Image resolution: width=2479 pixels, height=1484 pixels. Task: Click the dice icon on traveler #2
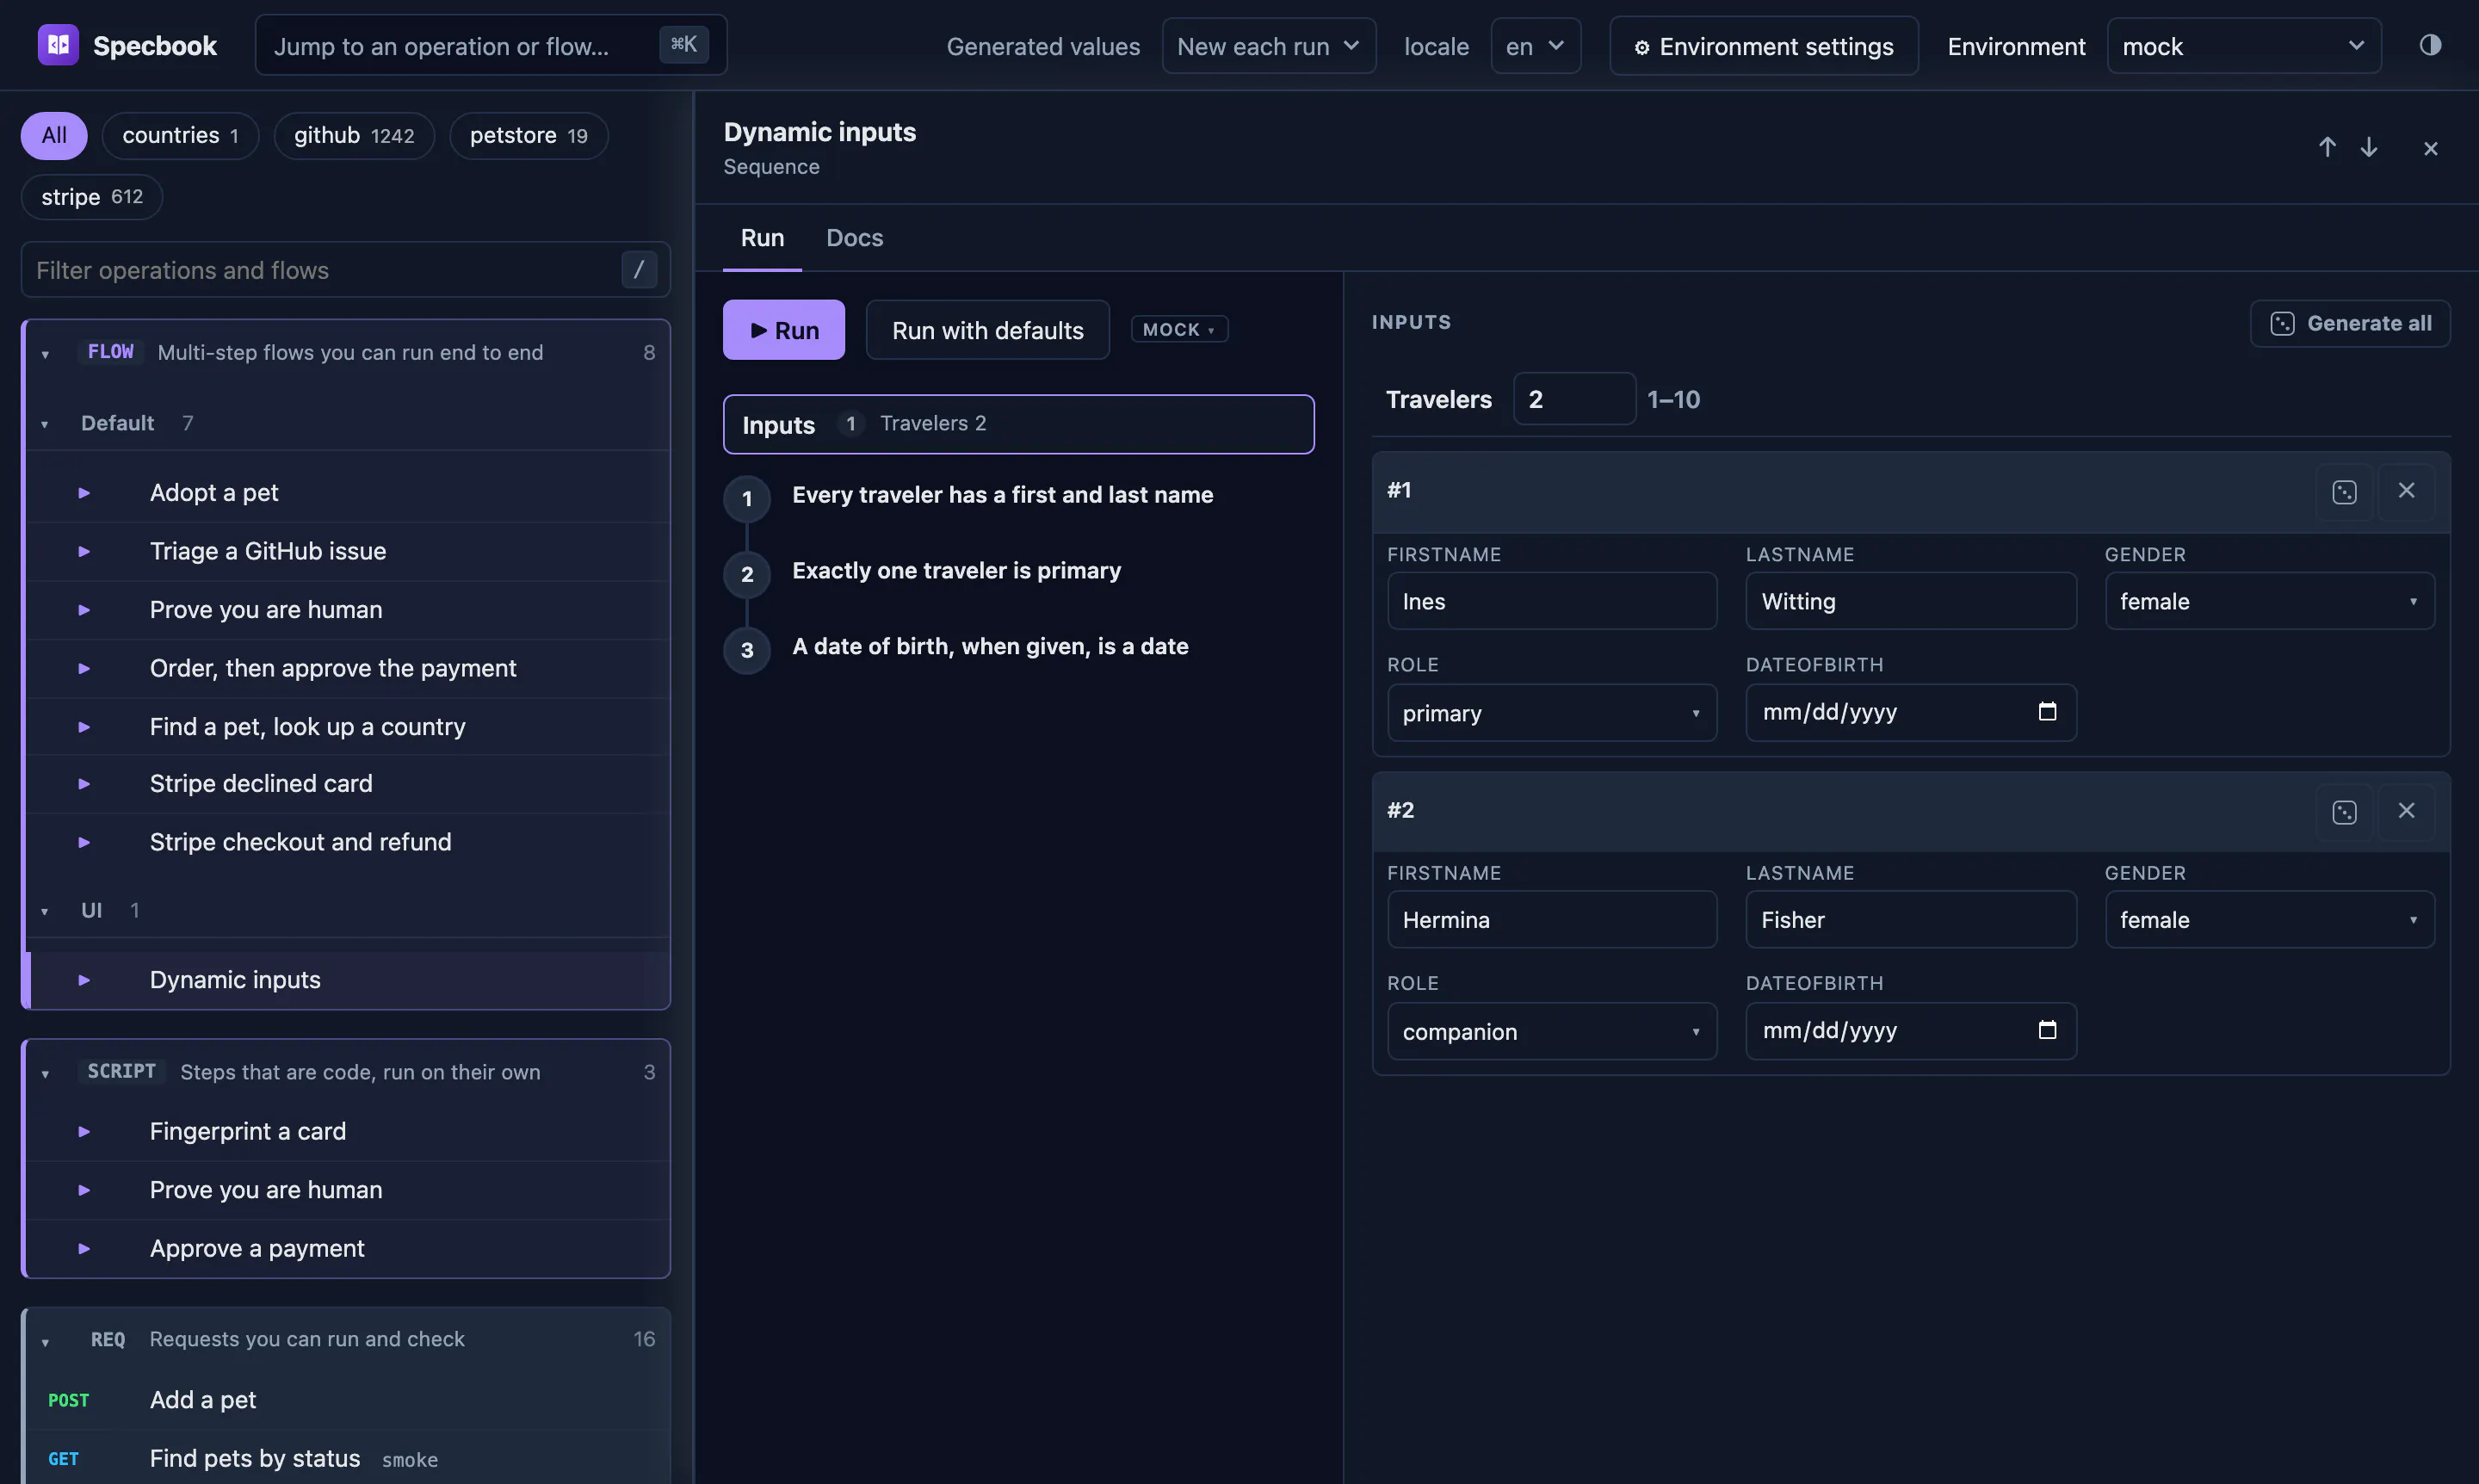pos(2344,811)
